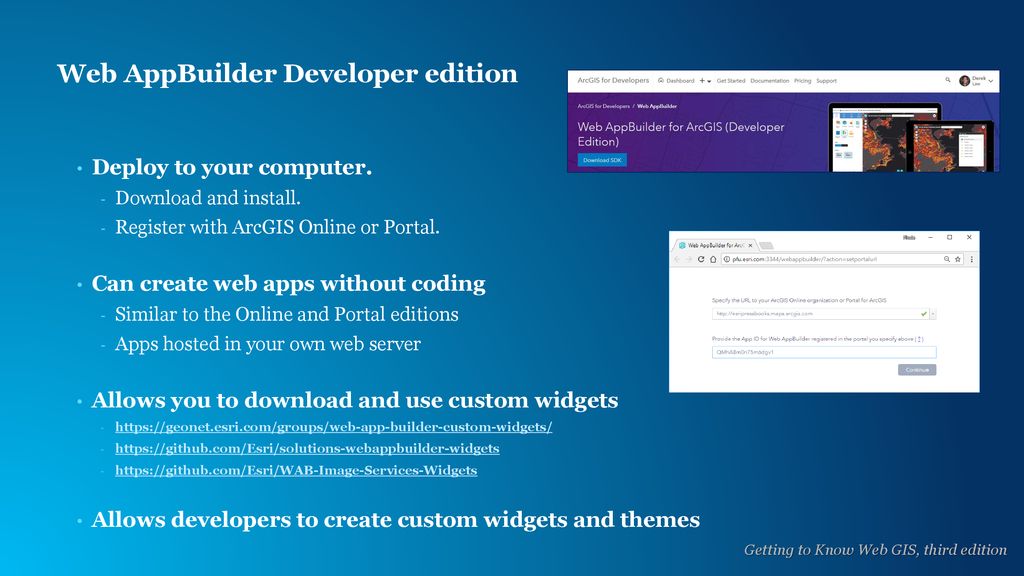Image resolution: width=1024 pixels, height=576 pixels.
Task: Click 'Similar to the Online and Portal editions'
Action: click(x=287, y=314)
